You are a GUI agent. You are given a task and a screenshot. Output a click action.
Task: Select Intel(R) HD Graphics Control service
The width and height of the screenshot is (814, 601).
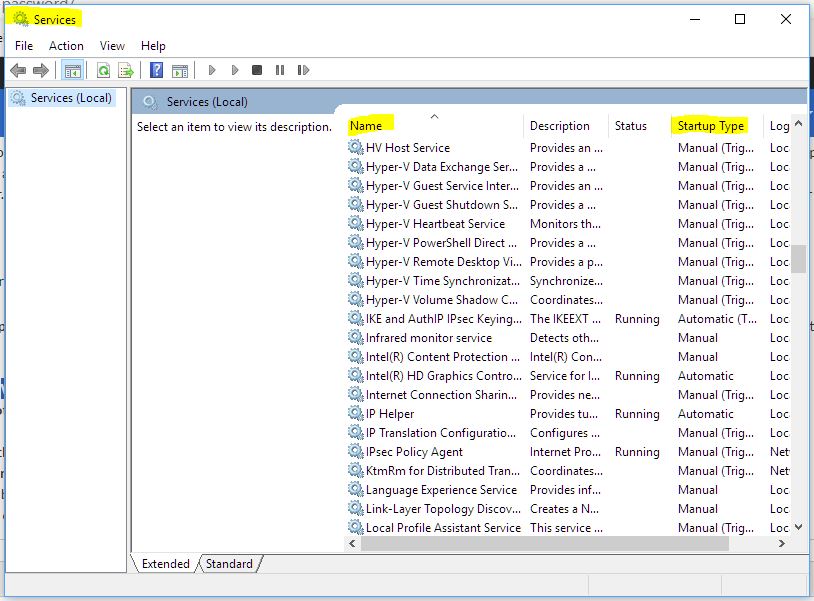(568, 376)
